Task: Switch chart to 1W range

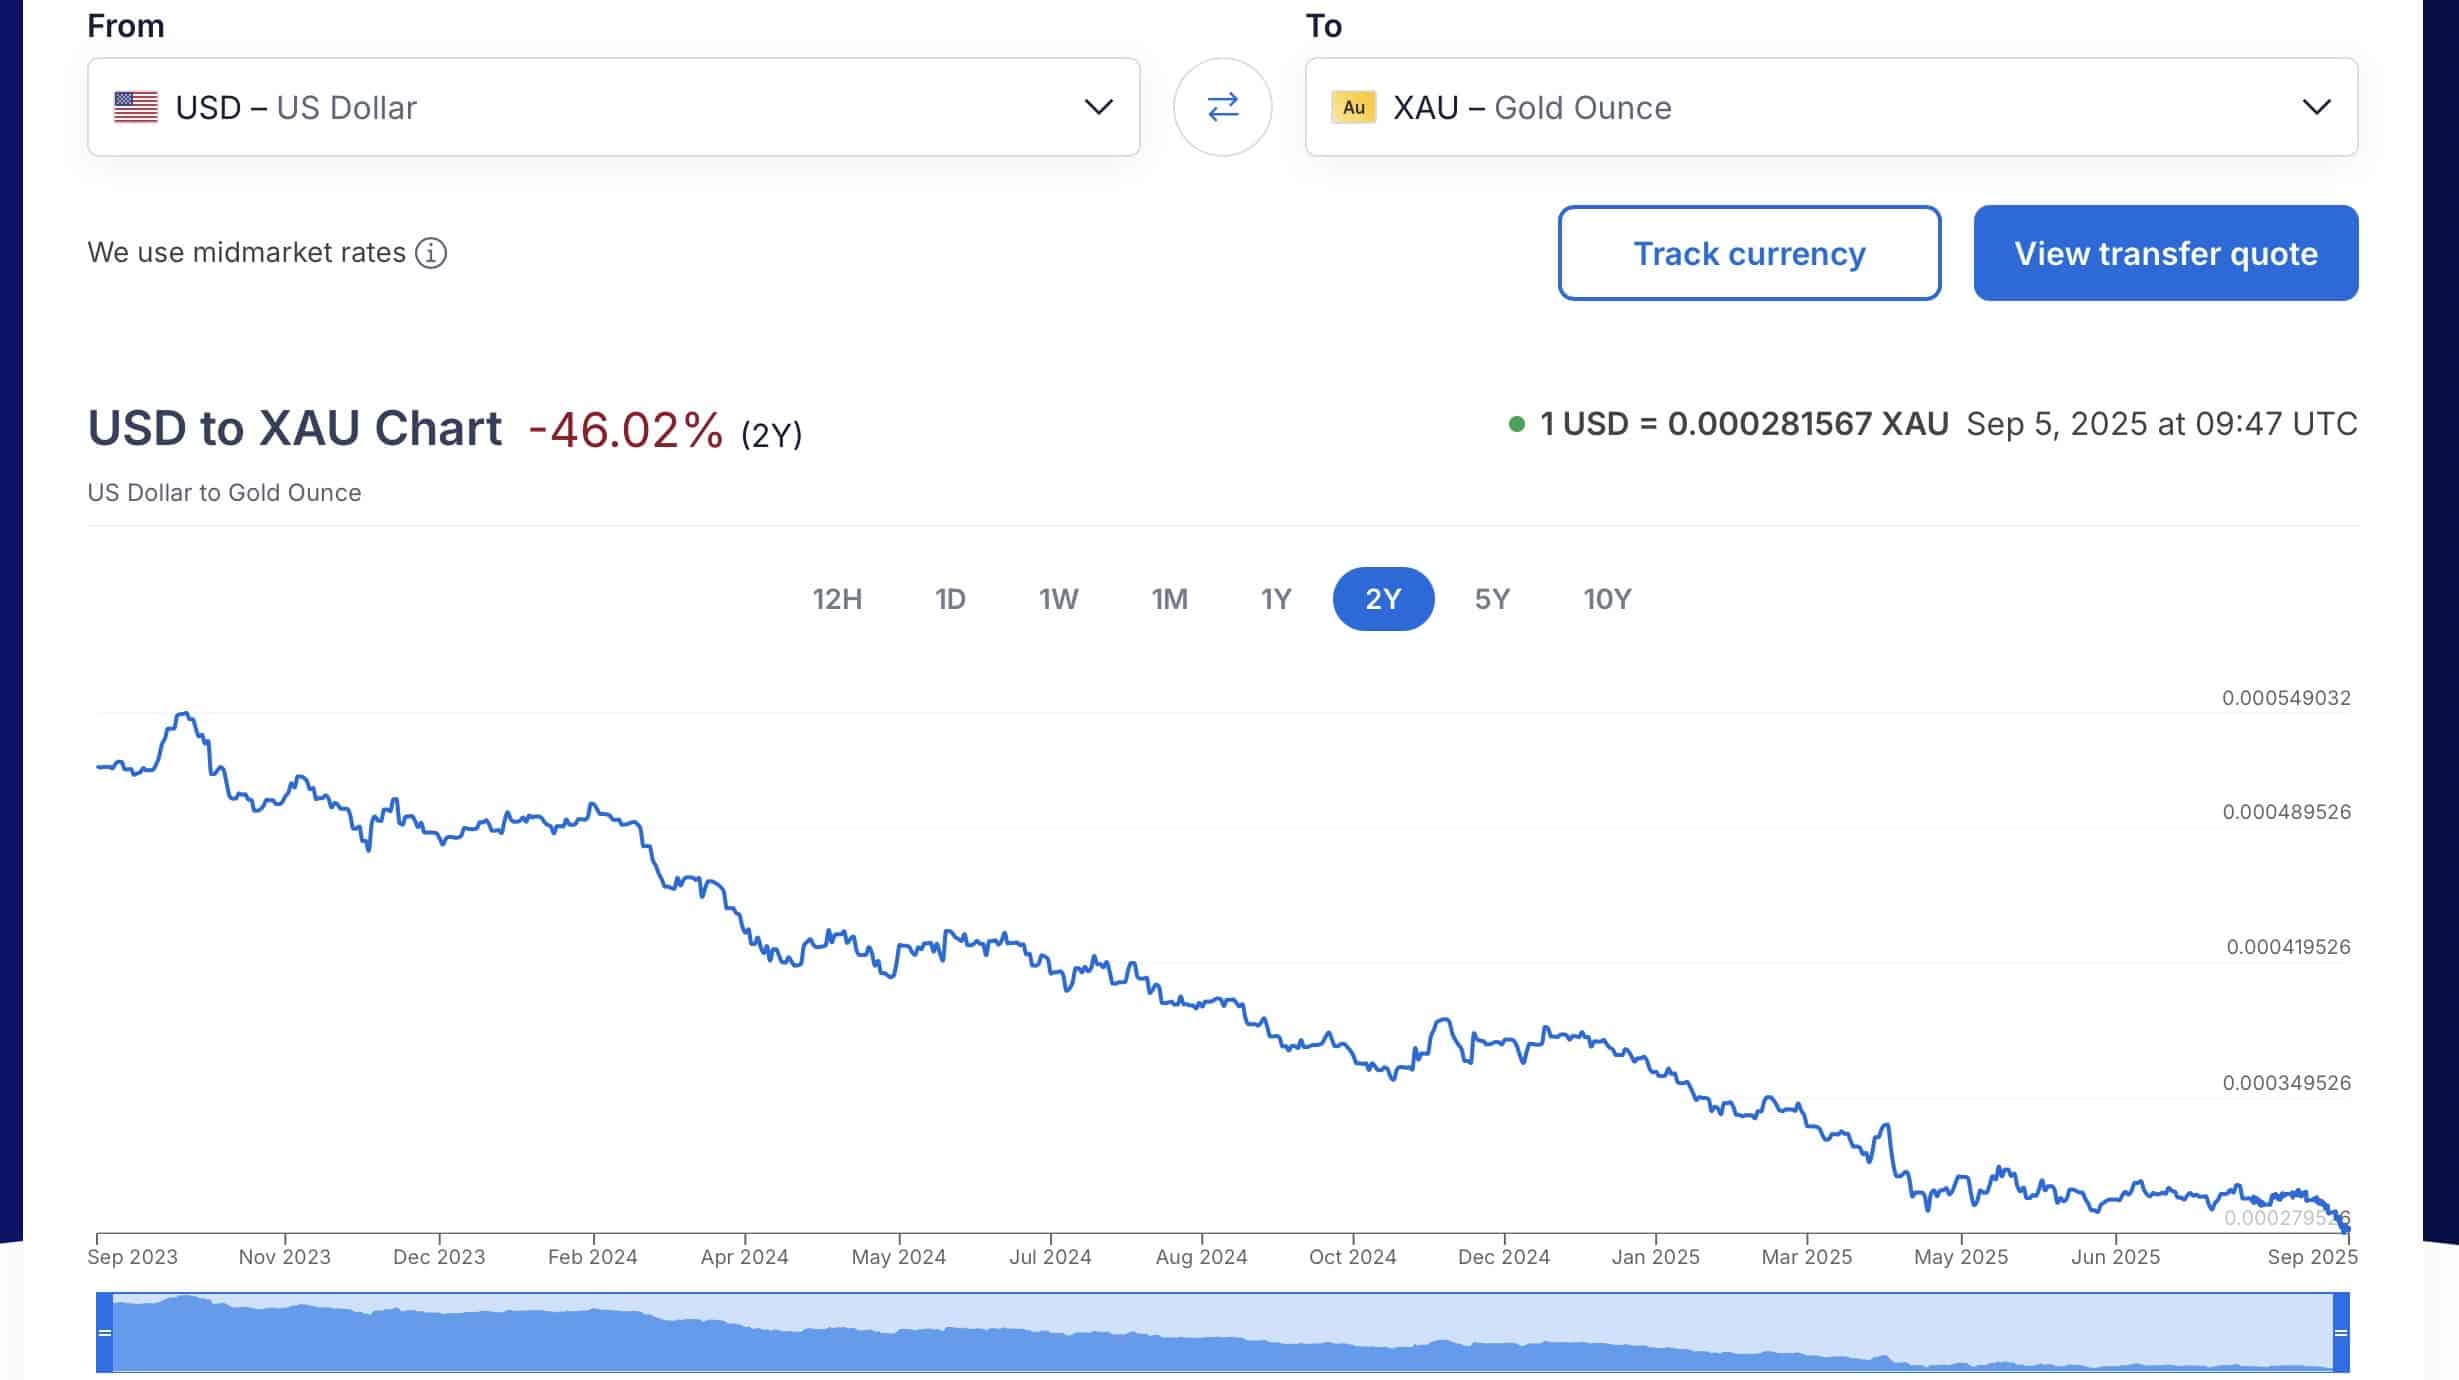Action: (1058, 599)
